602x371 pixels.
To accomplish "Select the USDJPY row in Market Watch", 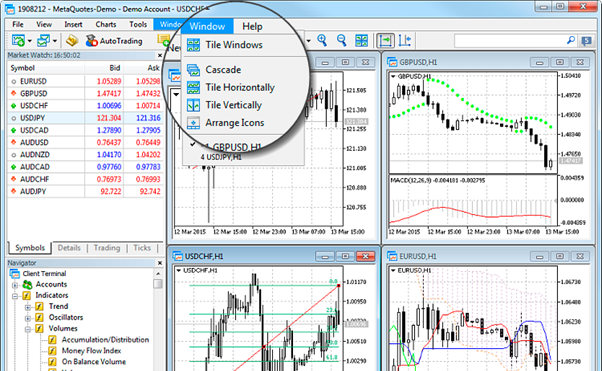I will pos(85,118).
